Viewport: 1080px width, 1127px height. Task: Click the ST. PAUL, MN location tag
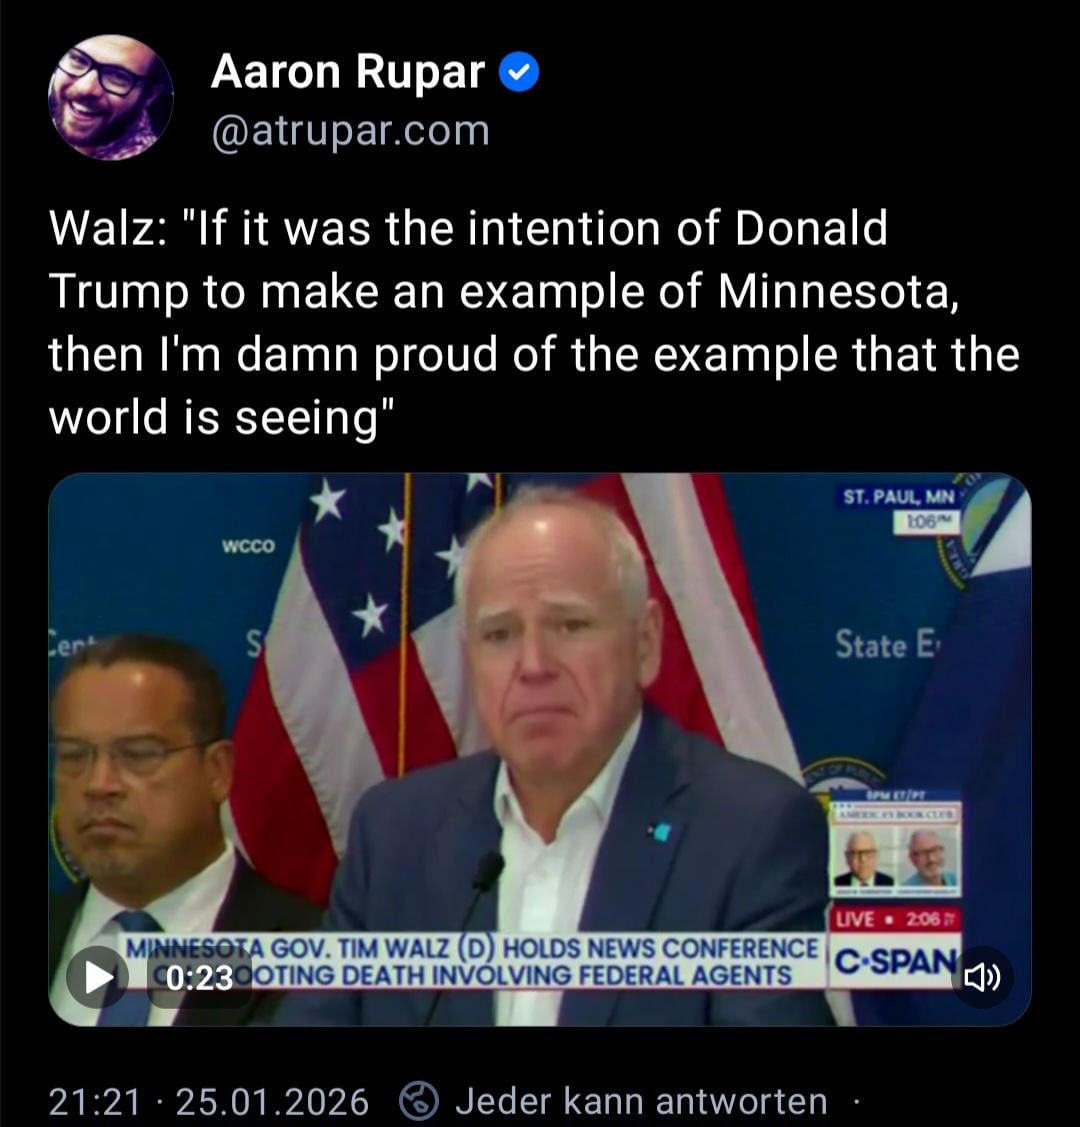coord(899,497)
